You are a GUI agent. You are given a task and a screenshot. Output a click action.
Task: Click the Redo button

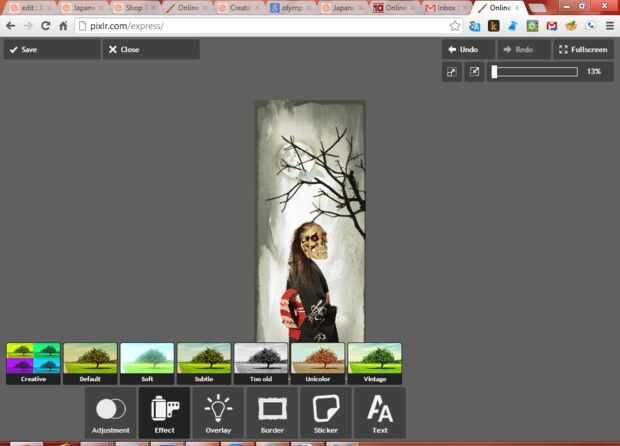pyautogui.click(x=524, y=49)
